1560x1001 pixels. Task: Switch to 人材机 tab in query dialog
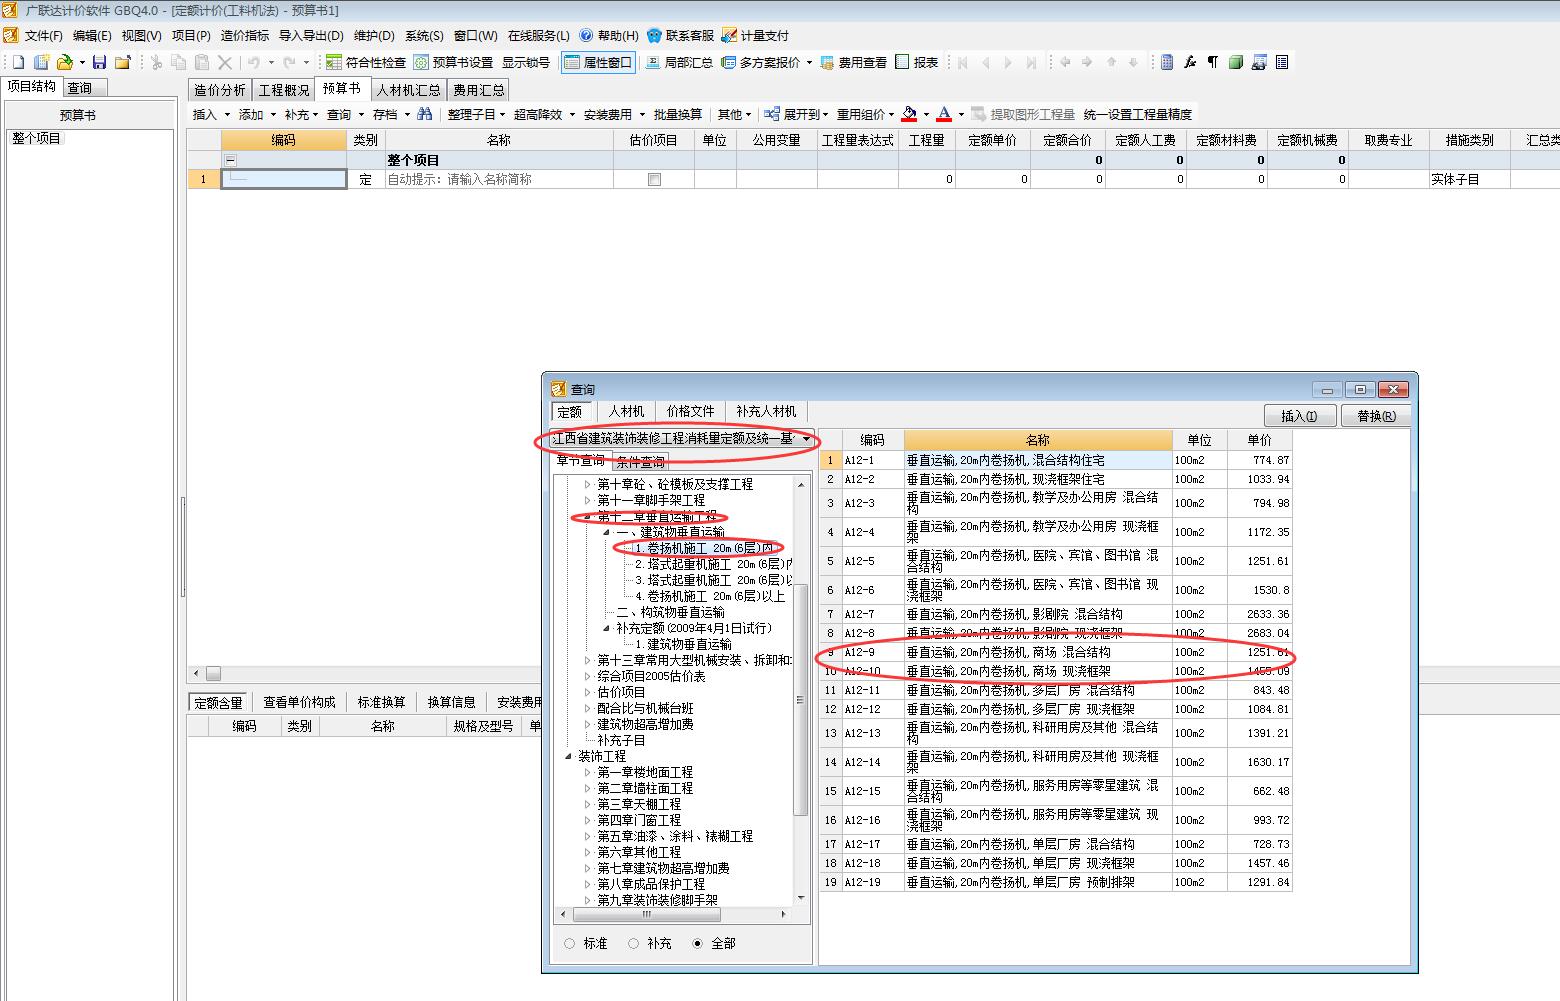click(x=626, y=411)
